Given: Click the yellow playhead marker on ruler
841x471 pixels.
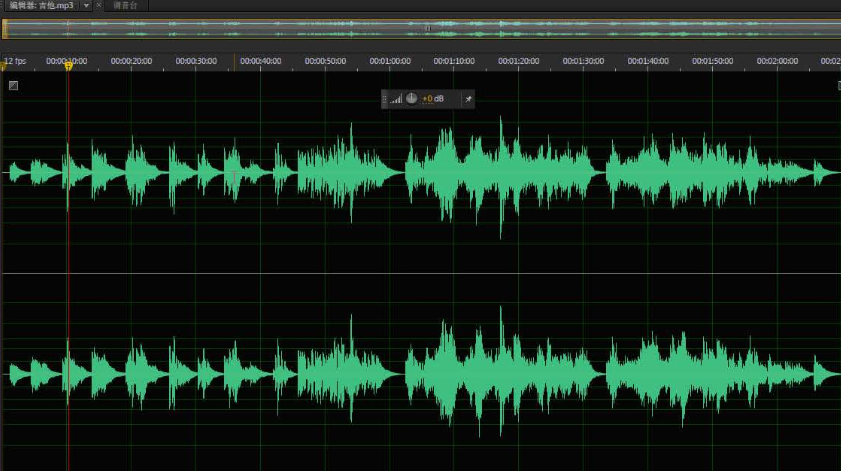Looking at the screenshot, I should click(x=68, y=67).
